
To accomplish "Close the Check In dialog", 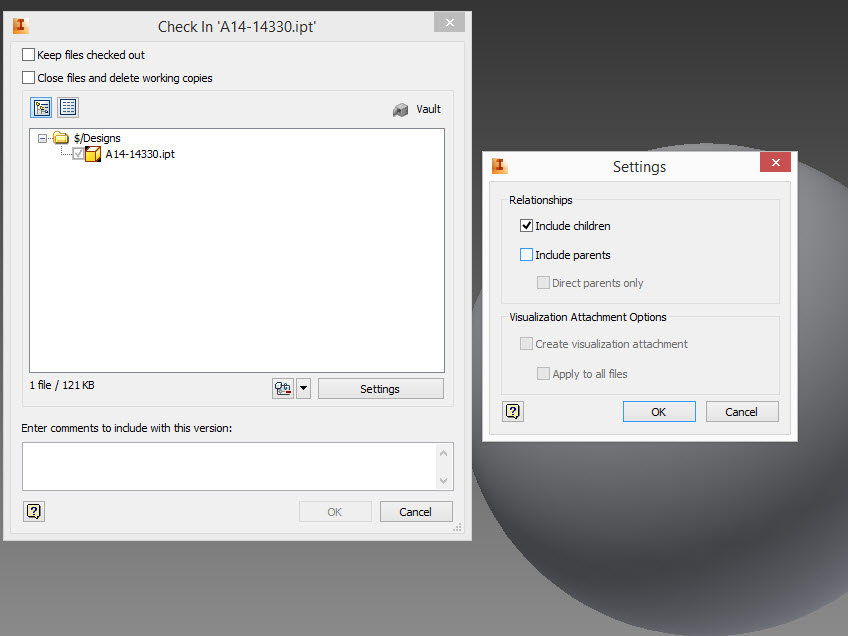I will [449, 22].
